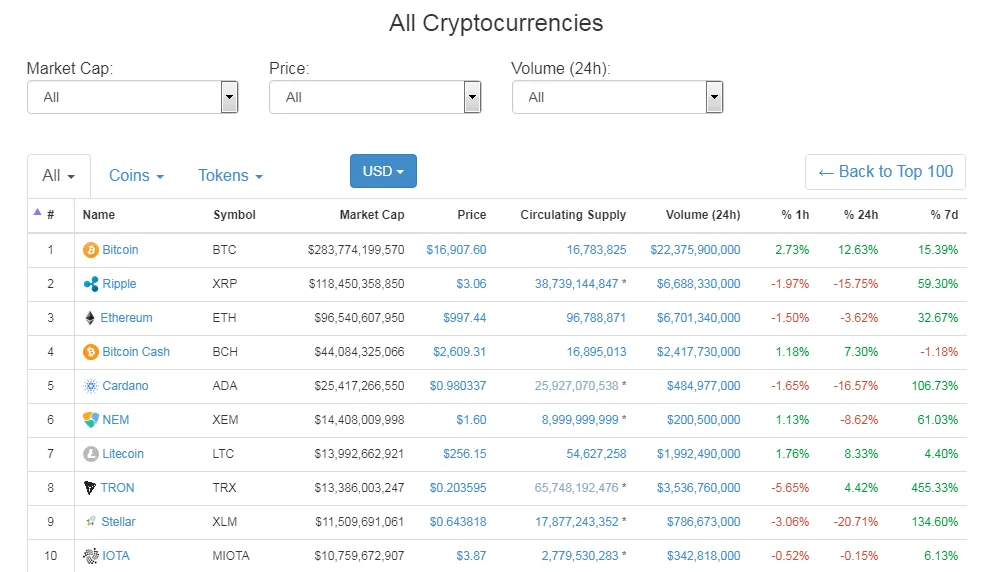Select the MIOTA symbol cell
Image resolution: width=989 pixels, height=572 pixels.
[231, 556]
